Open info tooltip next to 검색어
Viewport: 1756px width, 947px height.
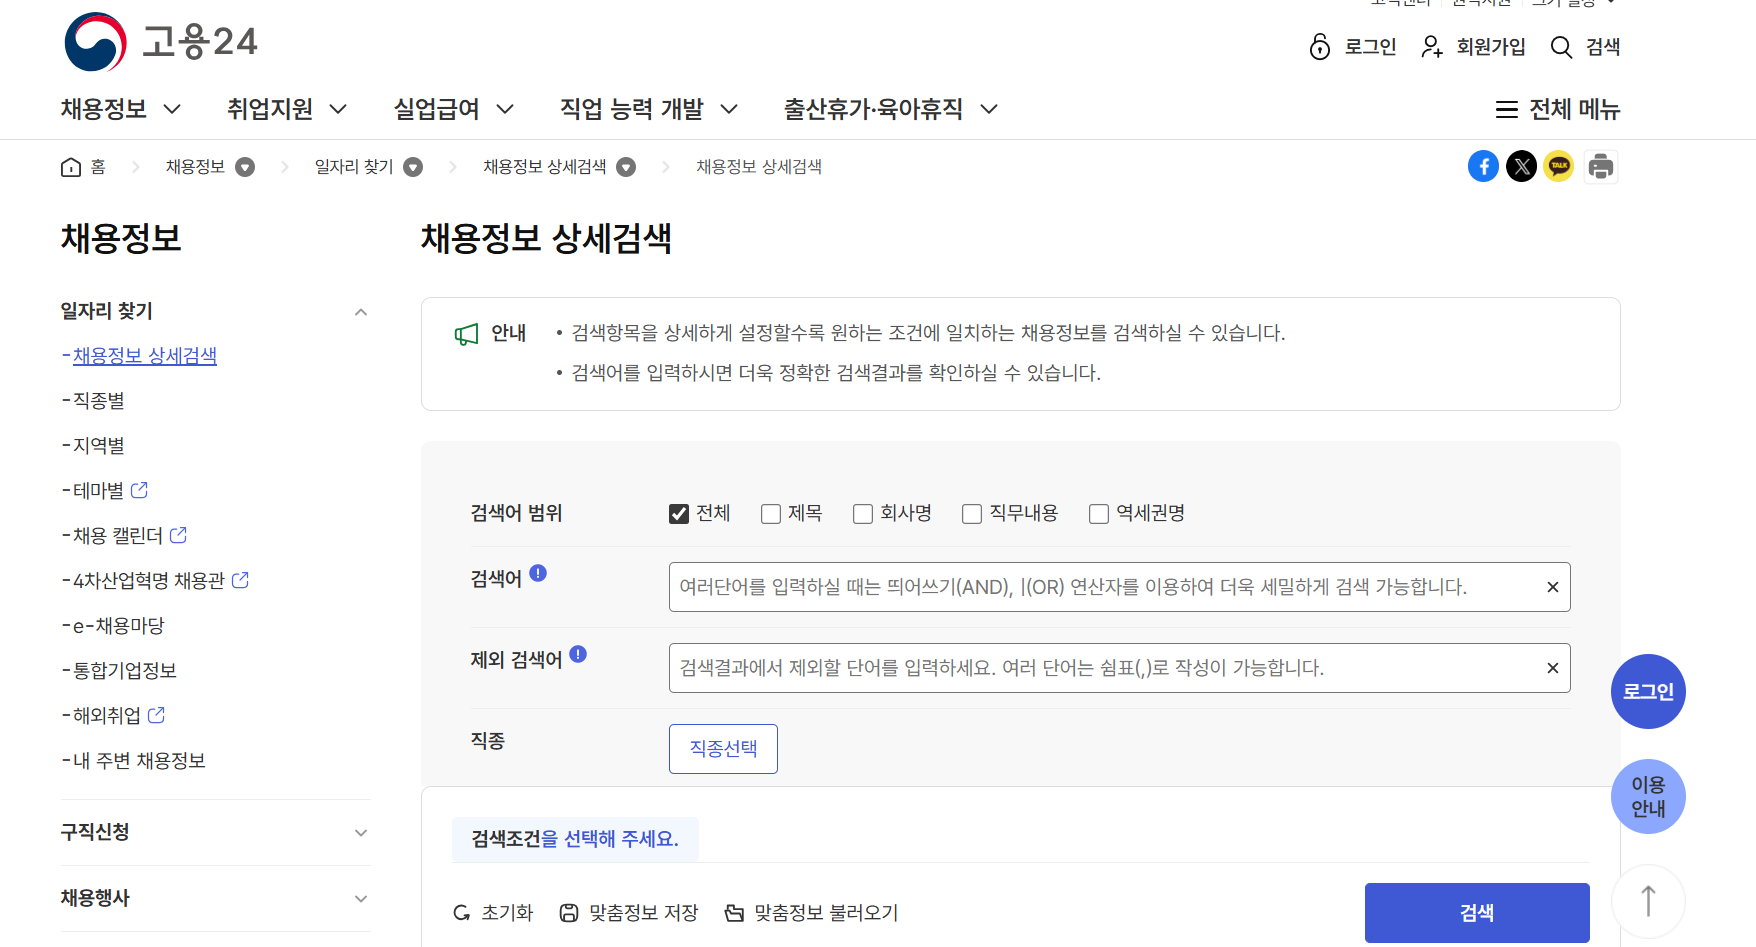538,573
